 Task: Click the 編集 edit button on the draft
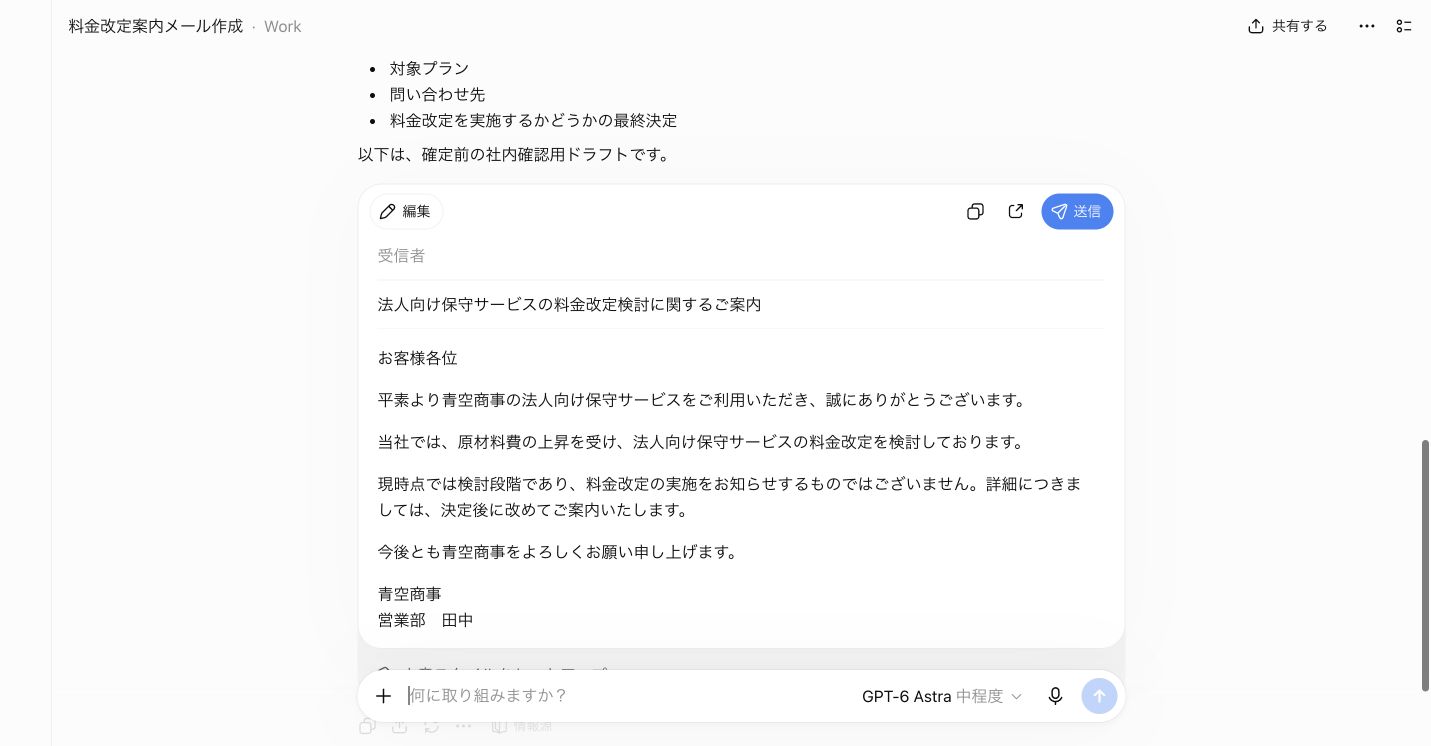pos(406,211)
